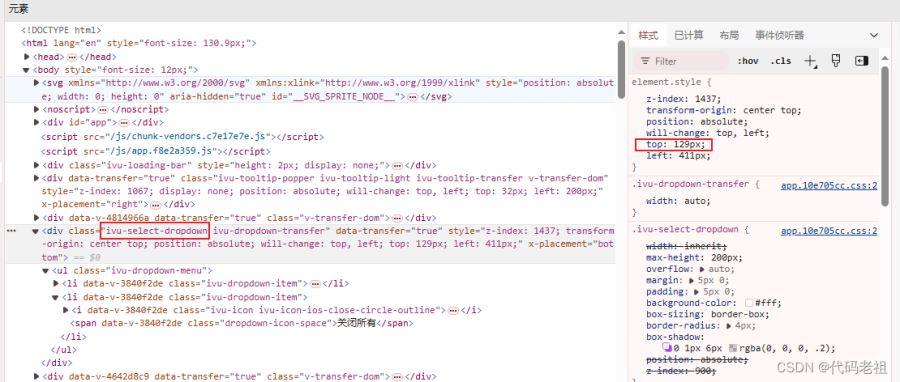Expand the noscript node triangle
The image size is (900, 382).
37,110
